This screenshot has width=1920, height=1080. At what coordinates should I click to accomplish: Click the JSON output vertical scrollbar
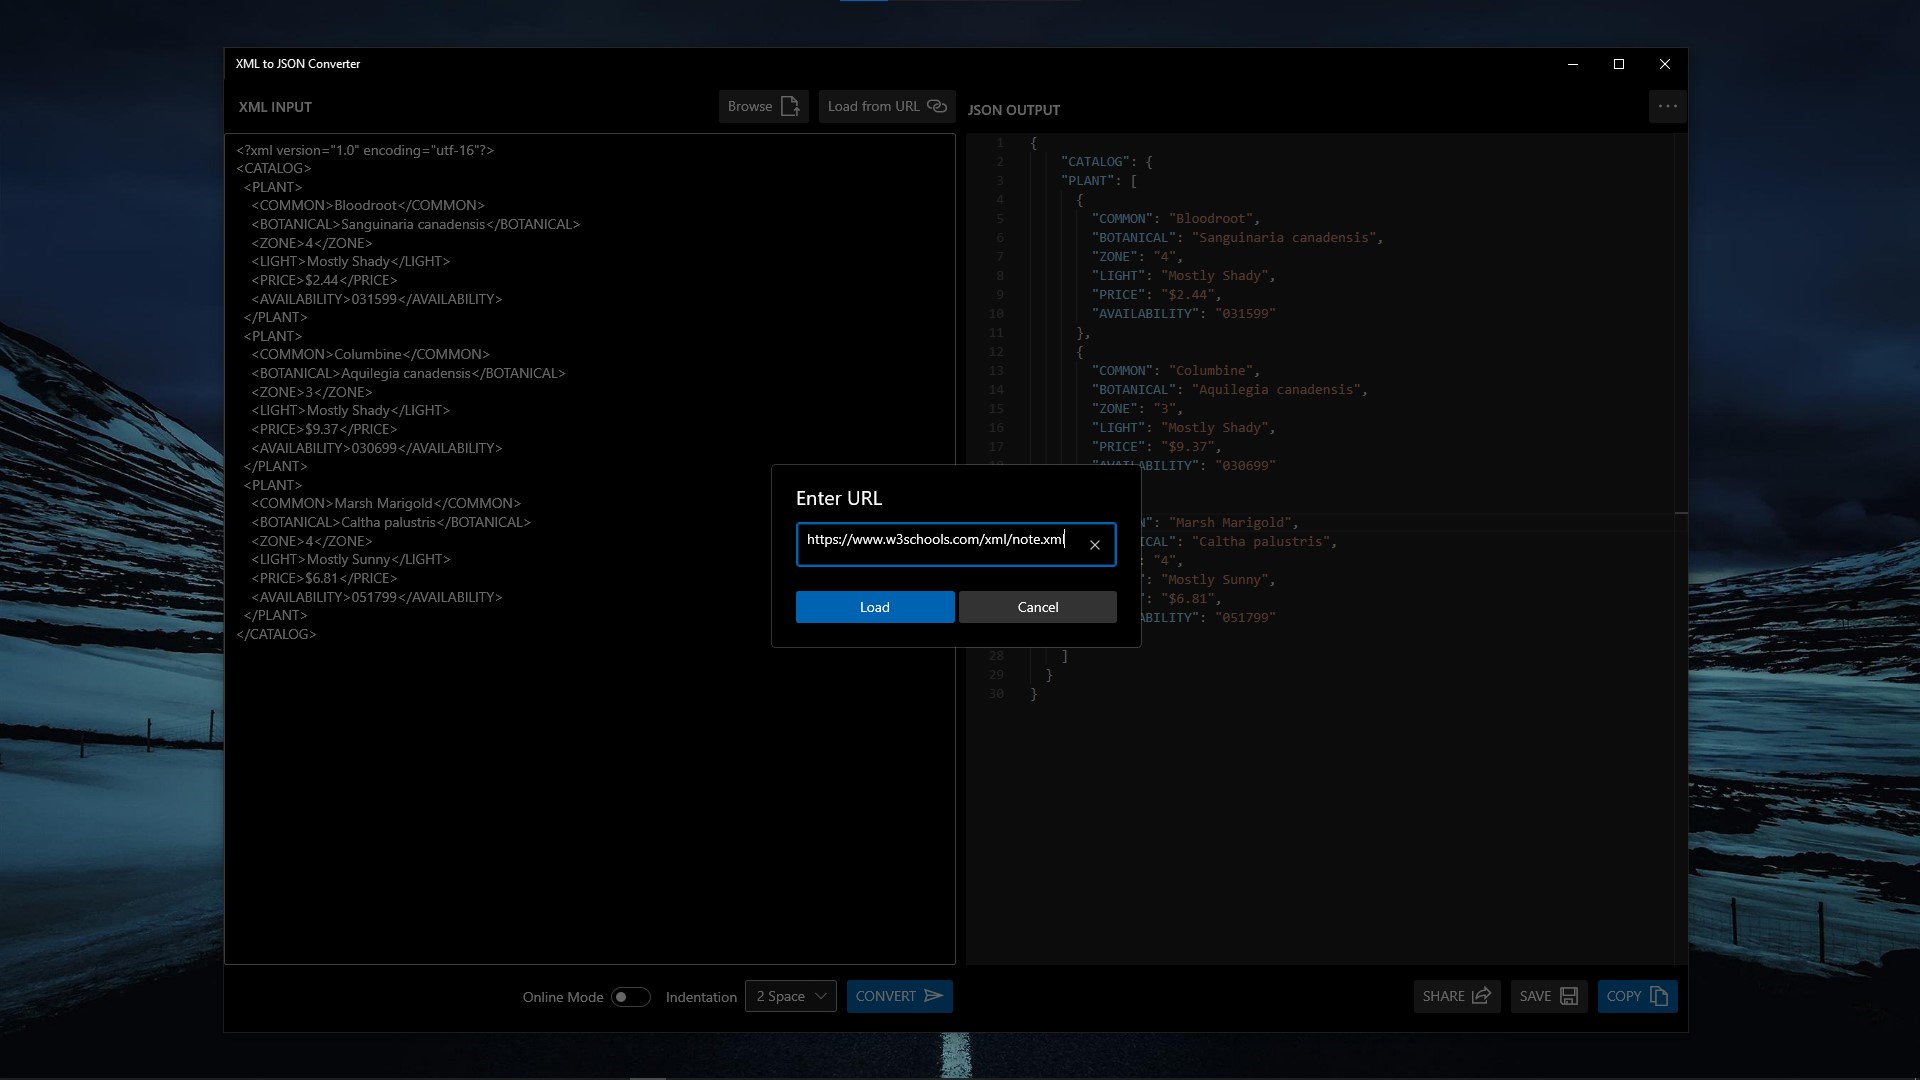pyautogui.click(x=1681, y=400)
